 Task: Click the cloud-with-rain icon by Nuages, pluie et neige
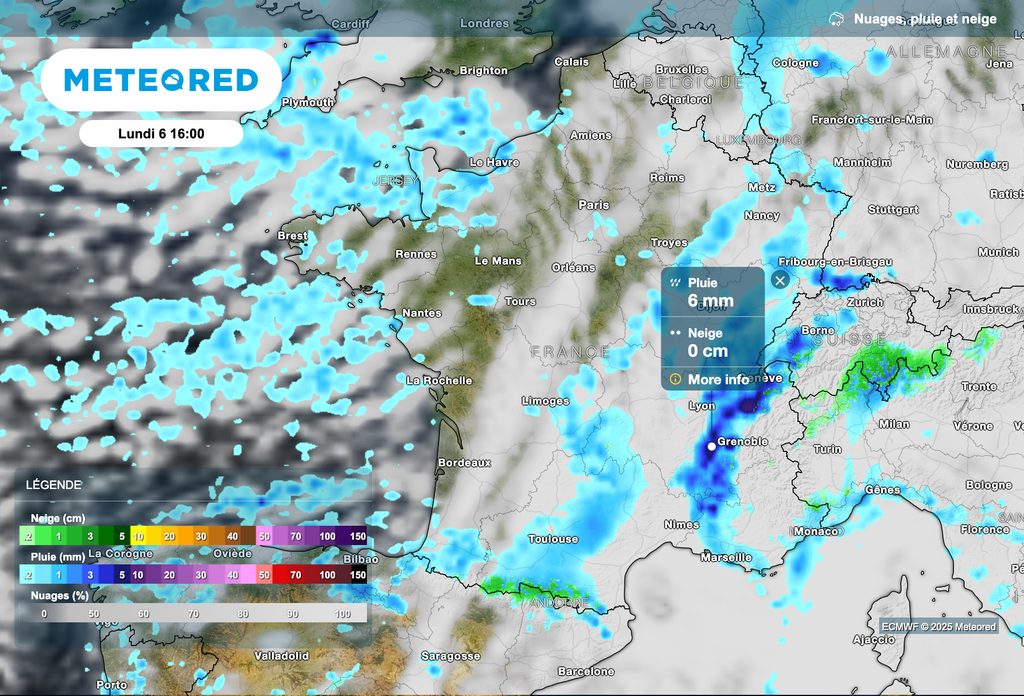[x=836, y=18]
